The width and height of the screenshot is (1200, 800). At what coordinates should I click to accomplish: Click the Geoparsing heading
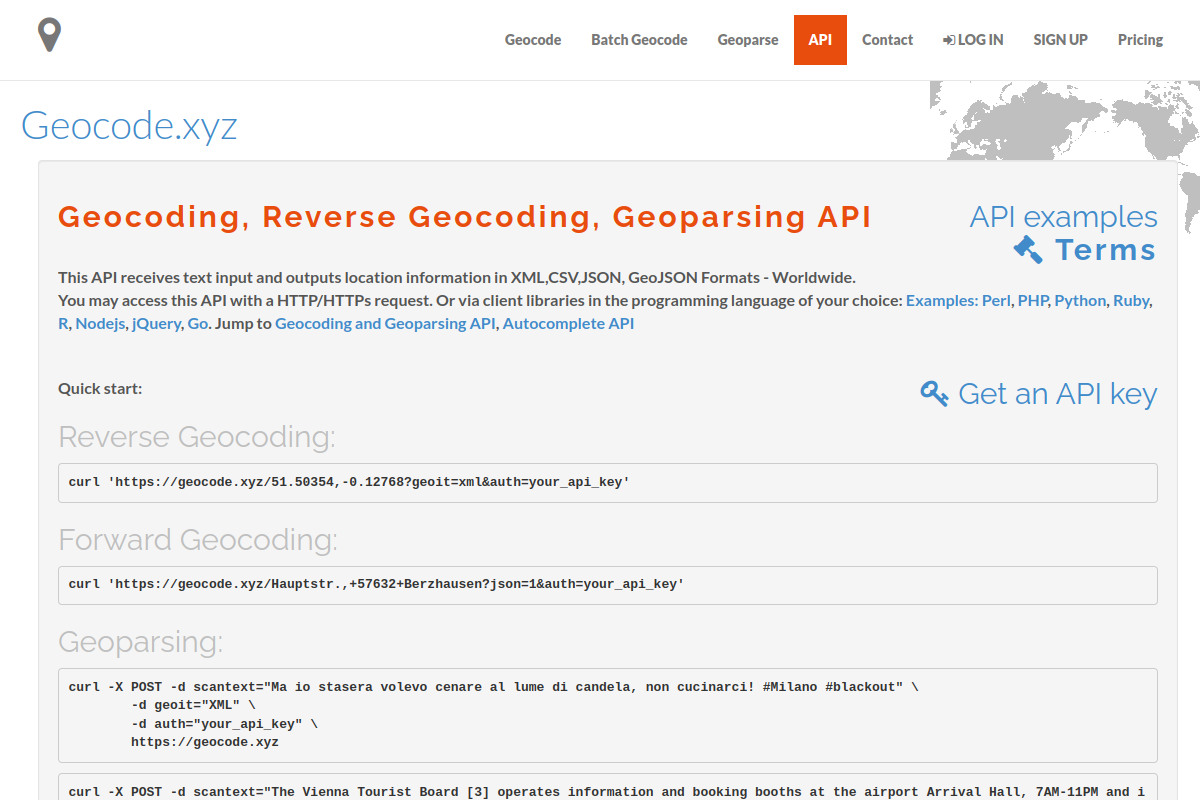pos(141,642)
